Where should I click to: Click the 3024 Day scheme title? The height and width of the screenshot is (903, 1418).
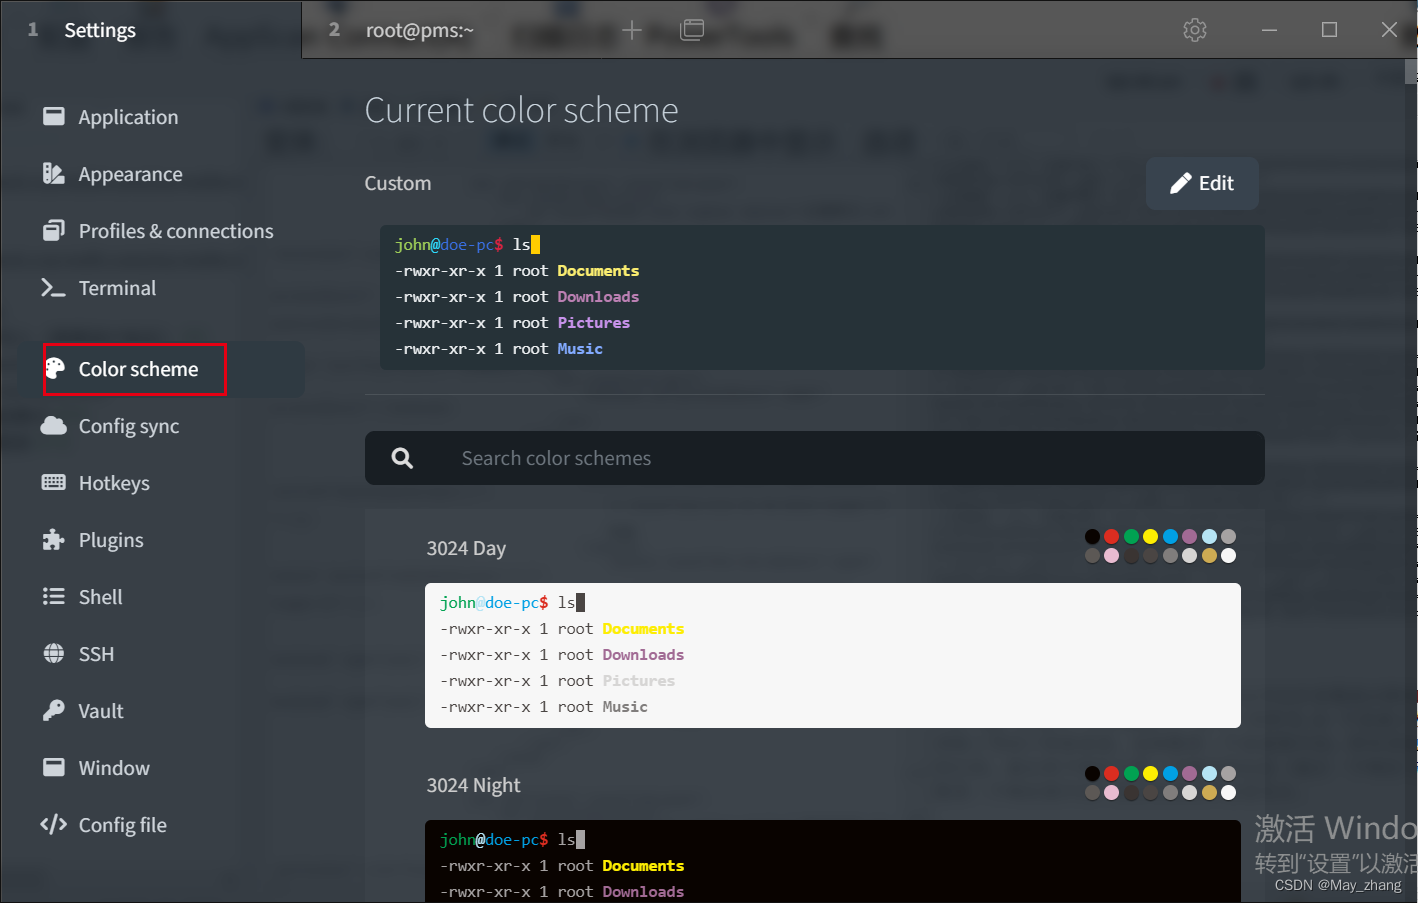tap(466, 548)
